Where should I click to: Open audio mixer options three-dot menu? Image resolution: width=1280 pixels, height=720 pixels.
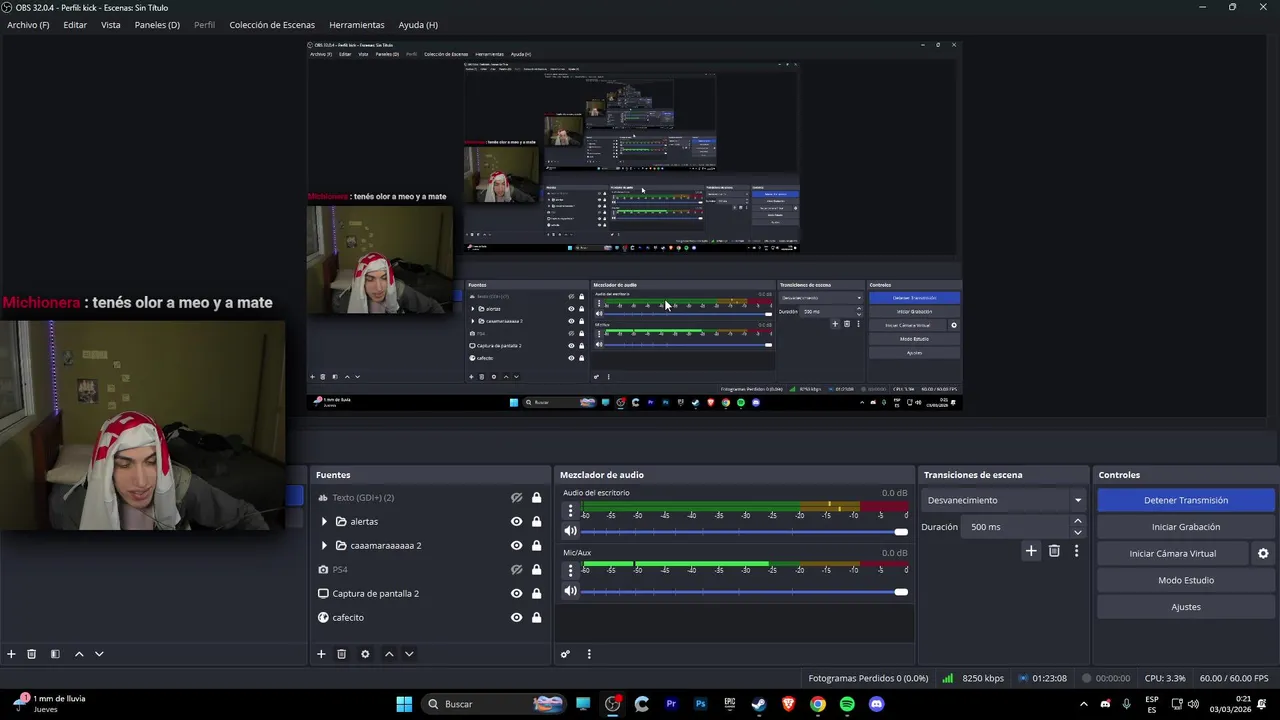click(589, 654)
